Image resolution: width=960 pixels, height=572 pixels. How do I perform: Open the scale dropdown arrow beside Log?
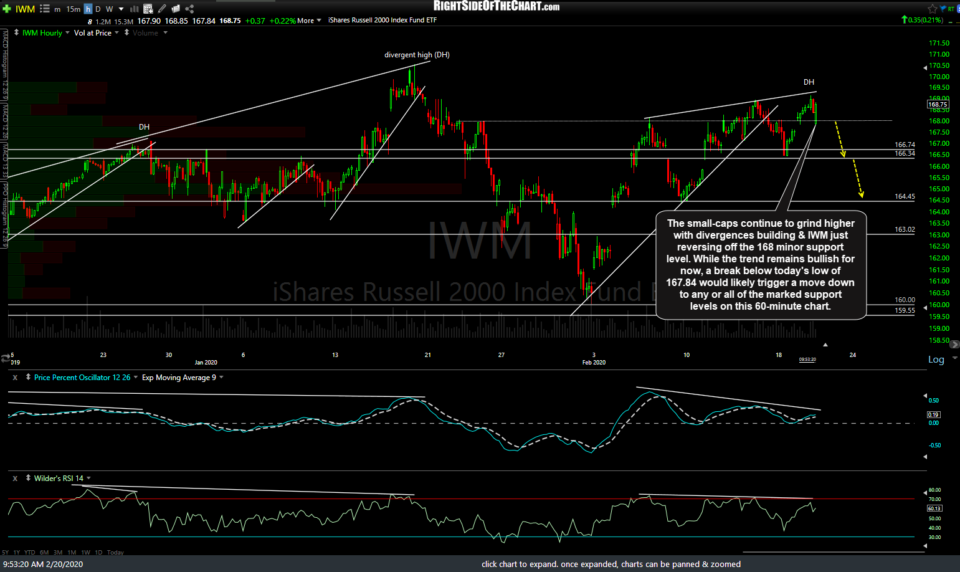[x=954, y=359]
